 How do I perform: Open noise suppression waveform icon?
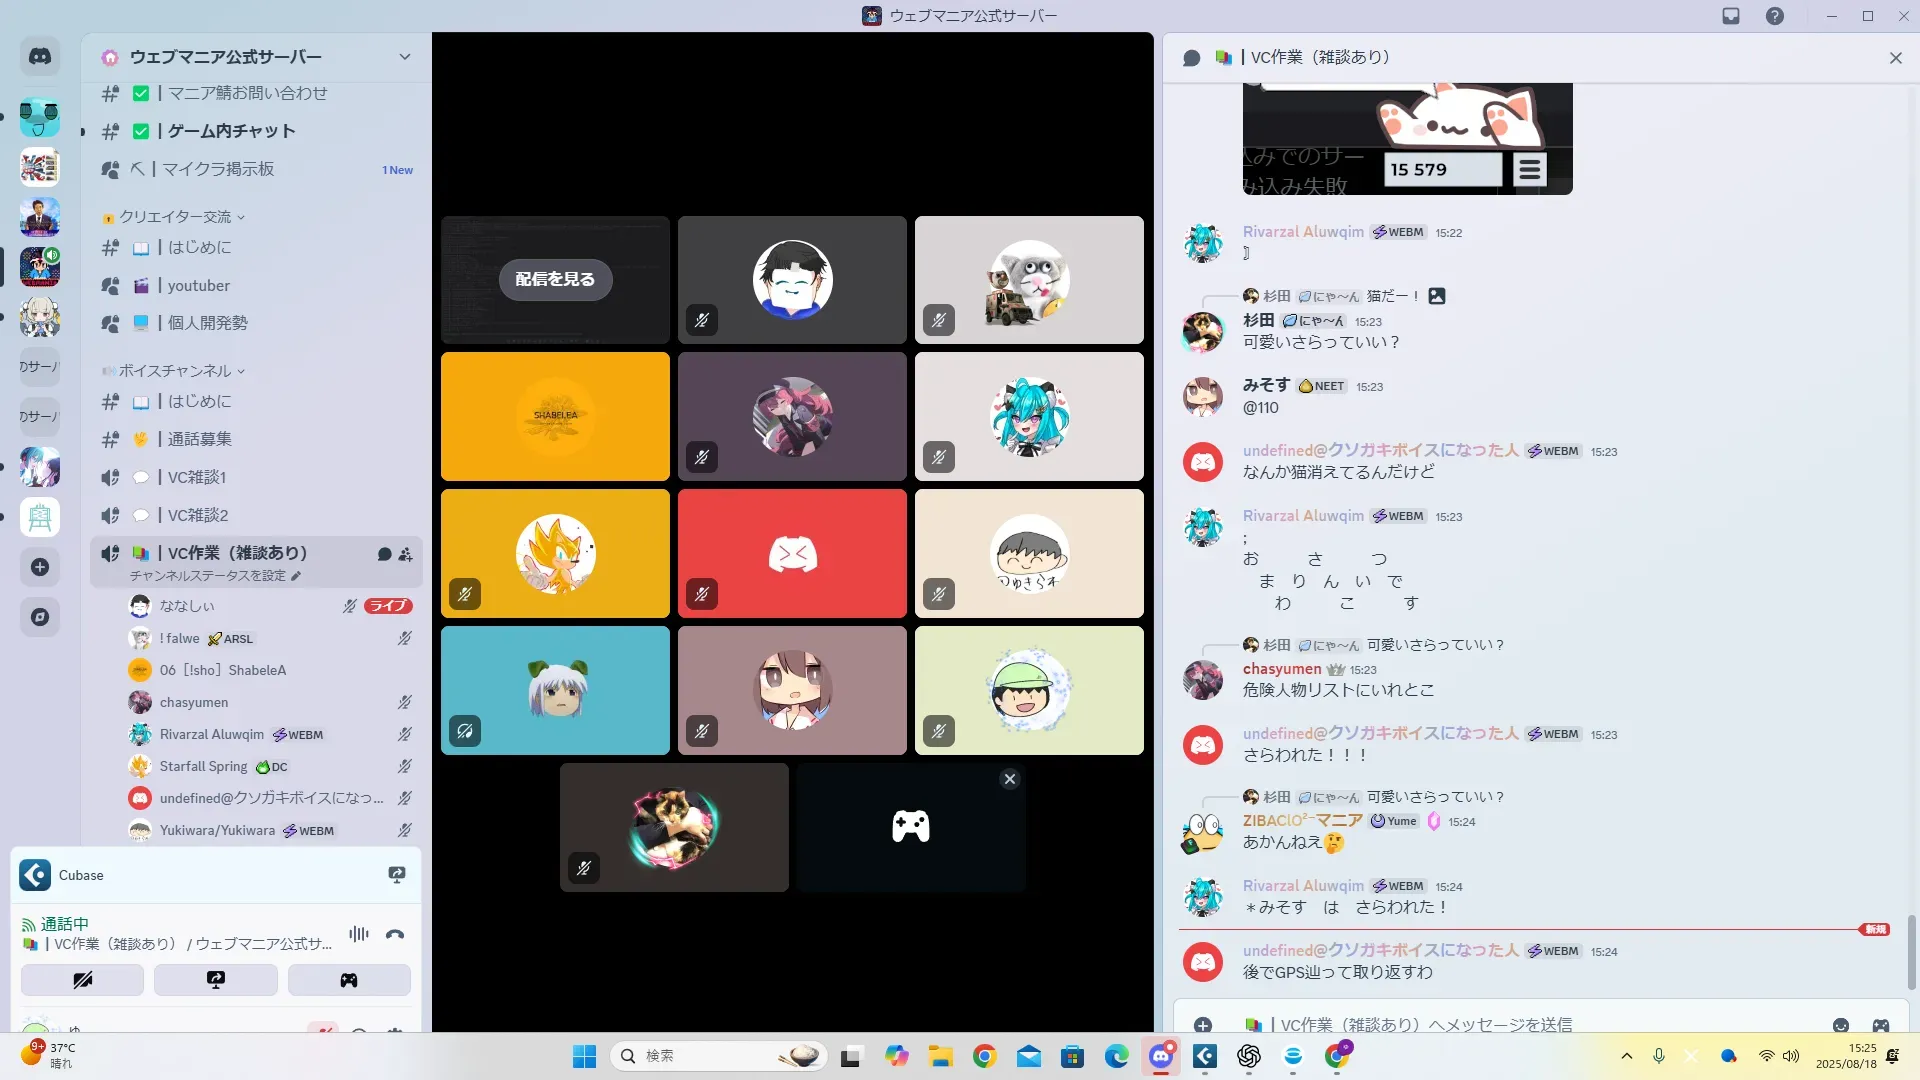coord(359,934)
